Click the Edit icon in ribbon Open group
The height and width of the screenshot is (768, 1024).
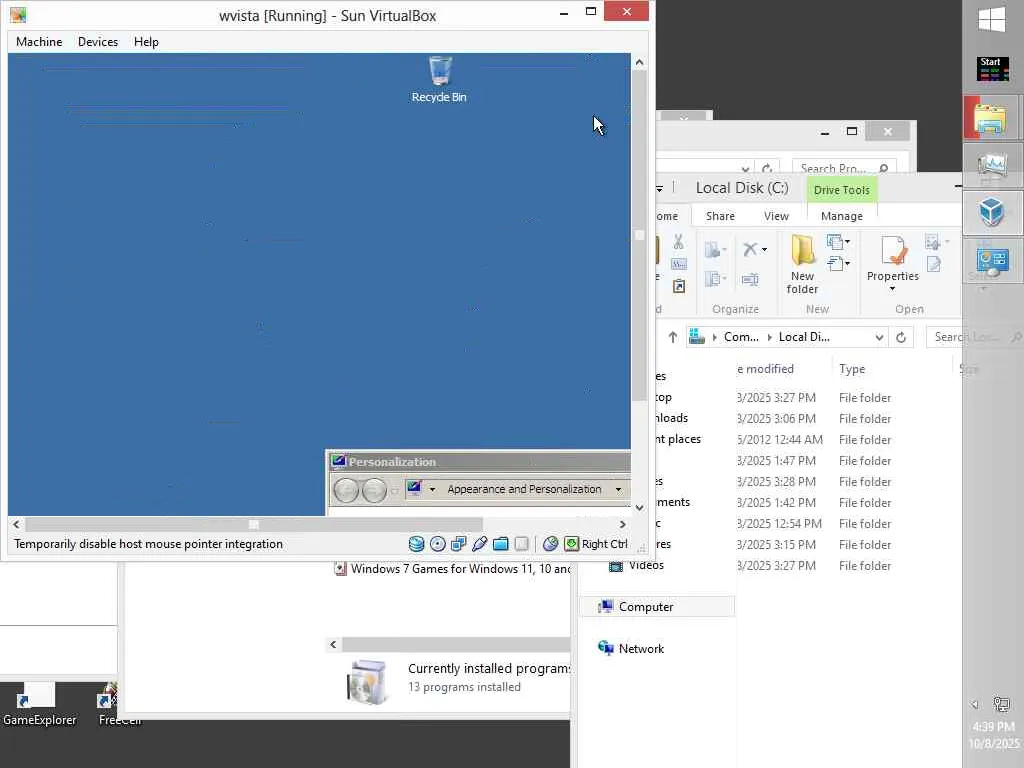pos(934,264)
